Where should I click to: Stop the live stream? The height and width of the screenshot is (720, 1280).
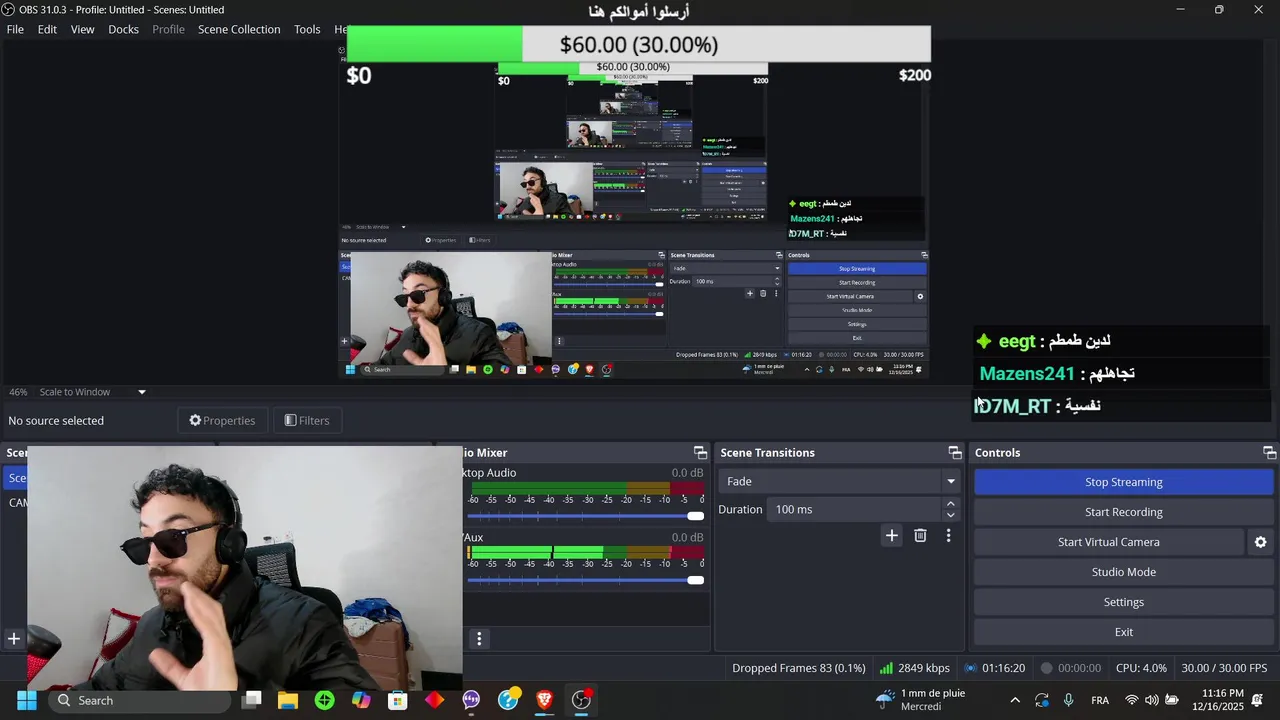tap(1123, 482)
